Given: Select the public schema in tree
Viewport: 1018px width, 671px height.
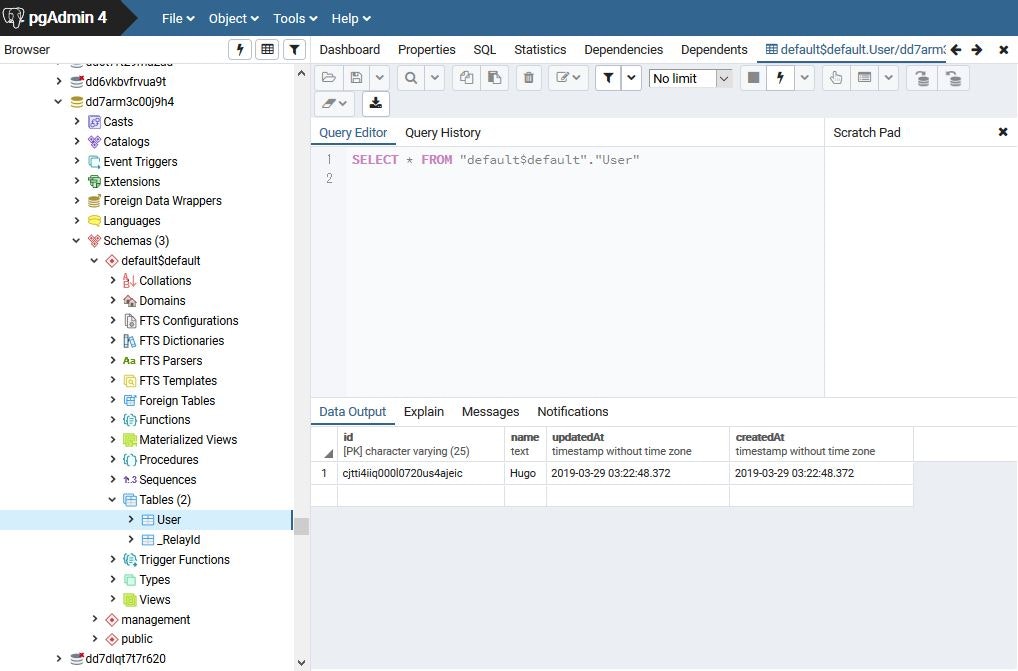Looking at the screenshot, I should click(x=136, y=639).
